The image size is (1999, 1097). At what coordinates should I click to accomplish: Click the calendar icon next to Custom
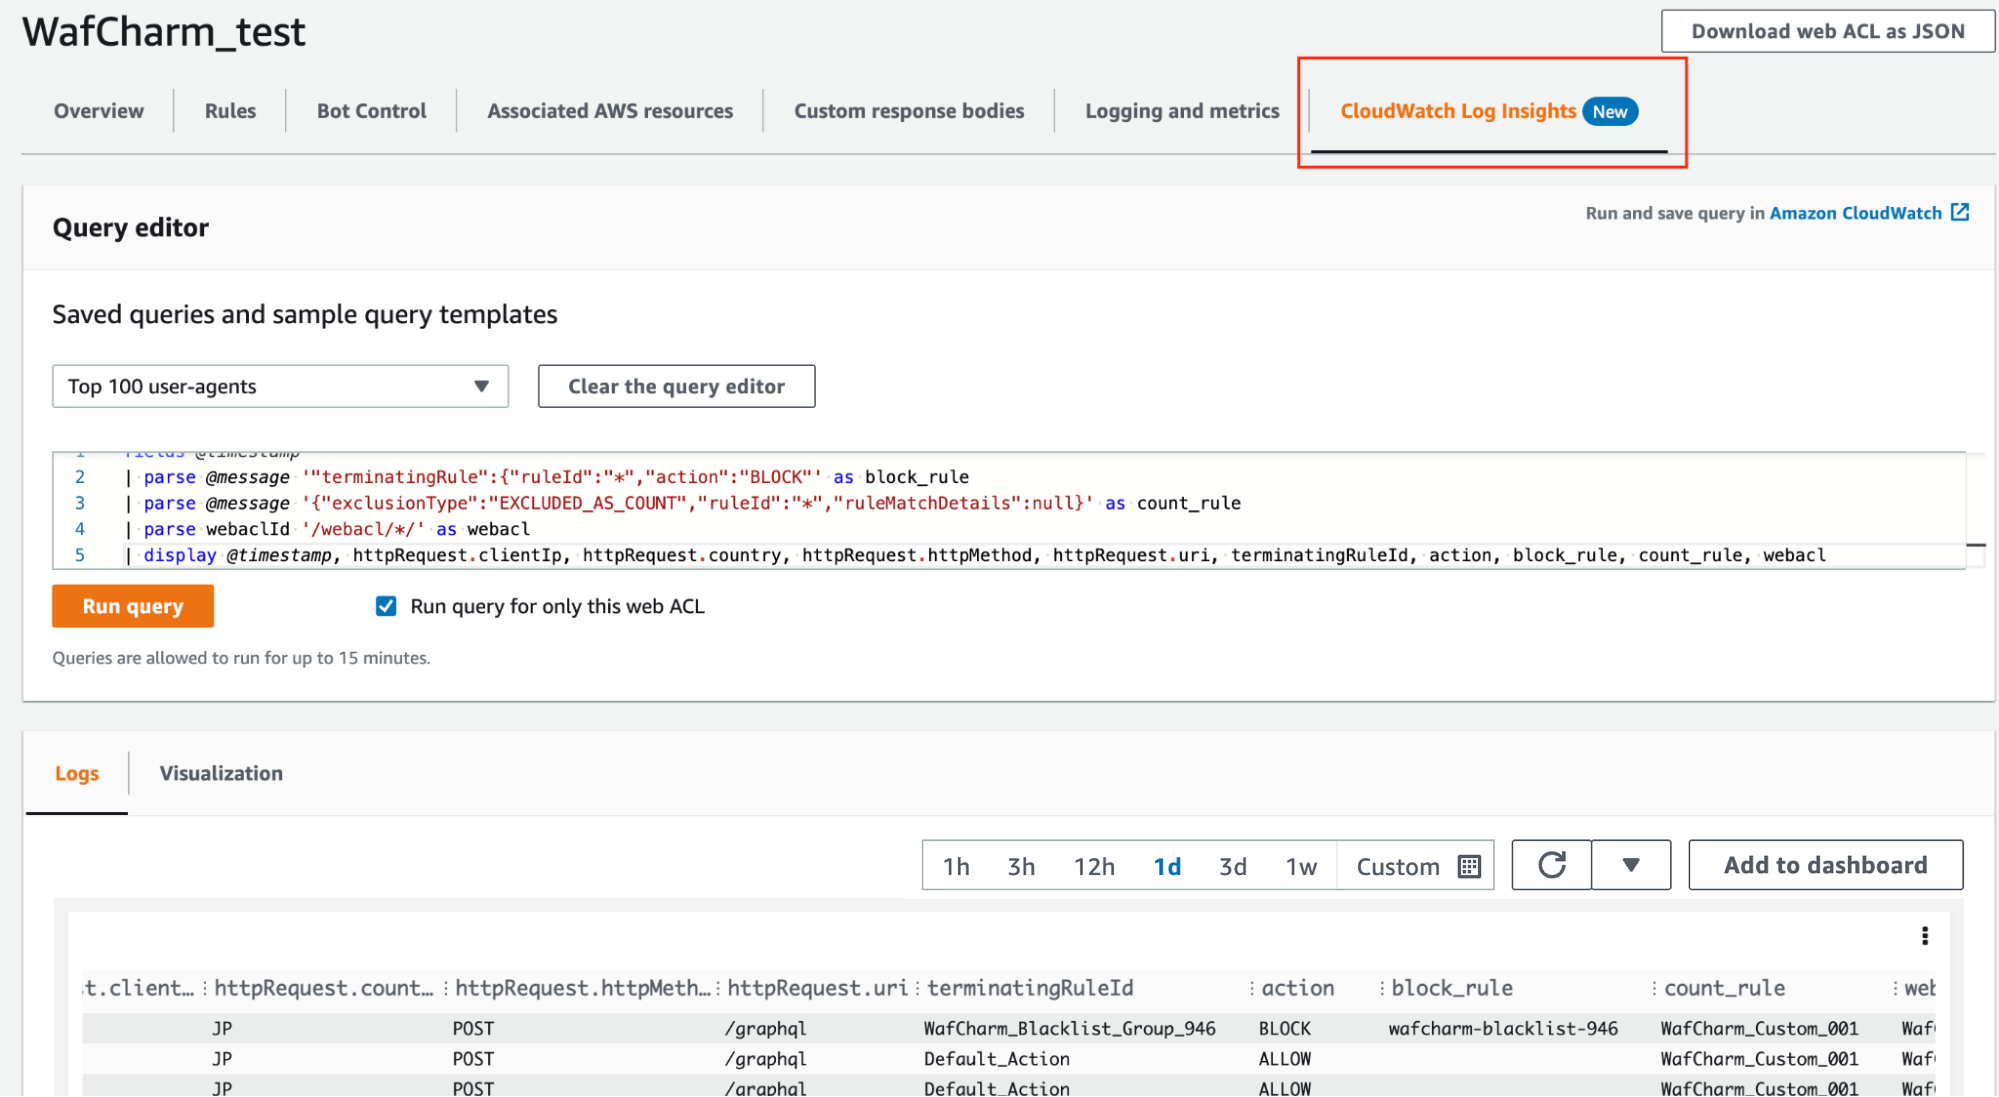(x=1469, y=866)
